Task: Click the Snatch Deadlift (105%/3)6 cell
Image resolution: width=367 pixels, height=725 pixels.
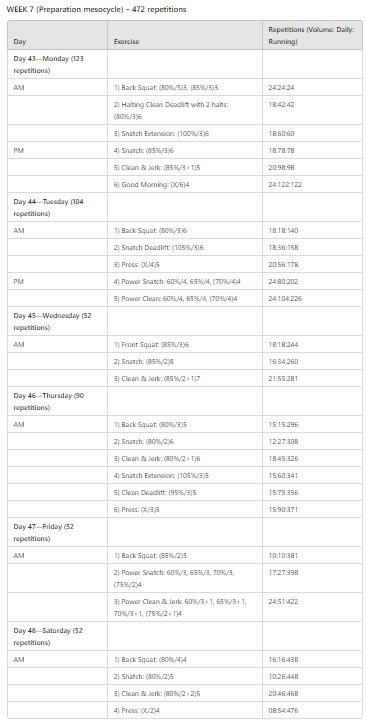Action: (x=185, y=247)
